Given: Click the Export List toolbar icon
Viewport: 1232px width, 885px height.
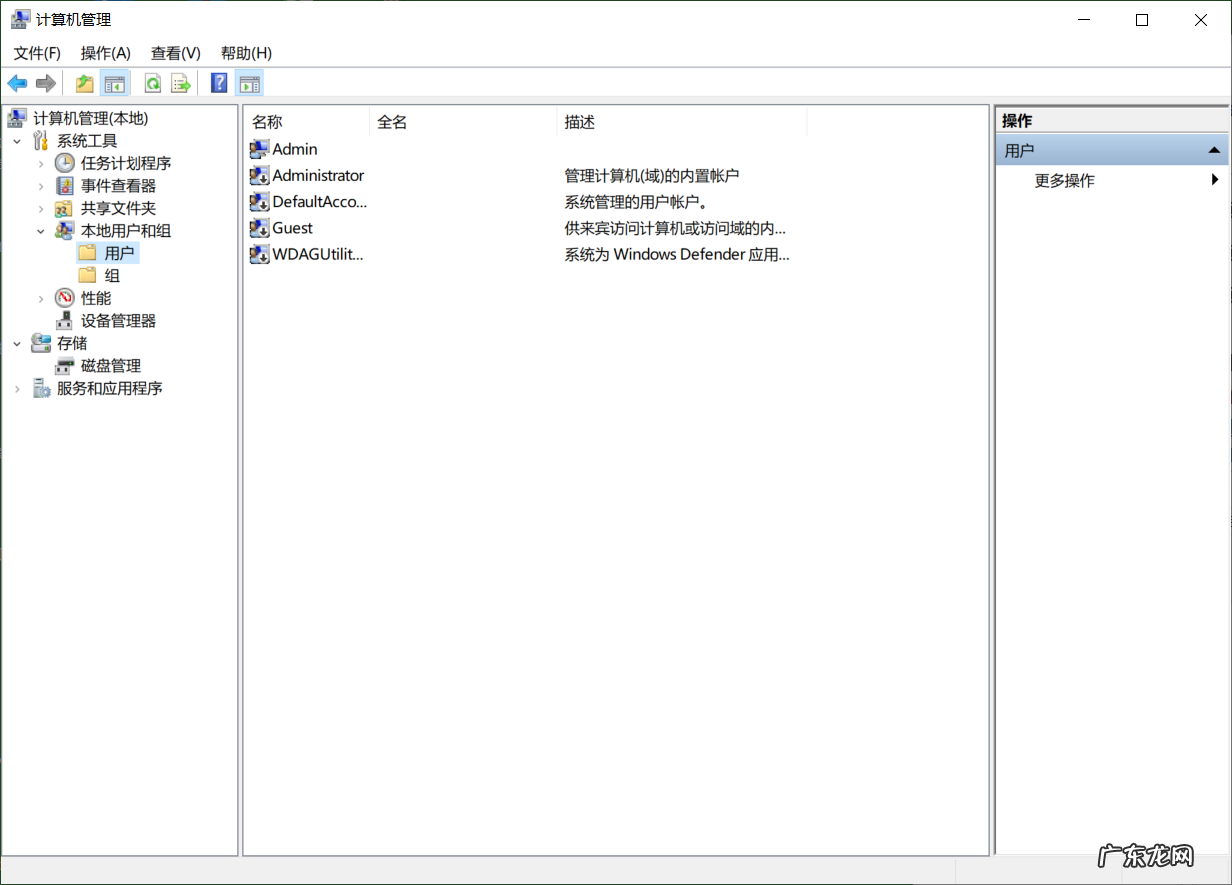Looking at the screenshot, I should [x=180, y=84].
